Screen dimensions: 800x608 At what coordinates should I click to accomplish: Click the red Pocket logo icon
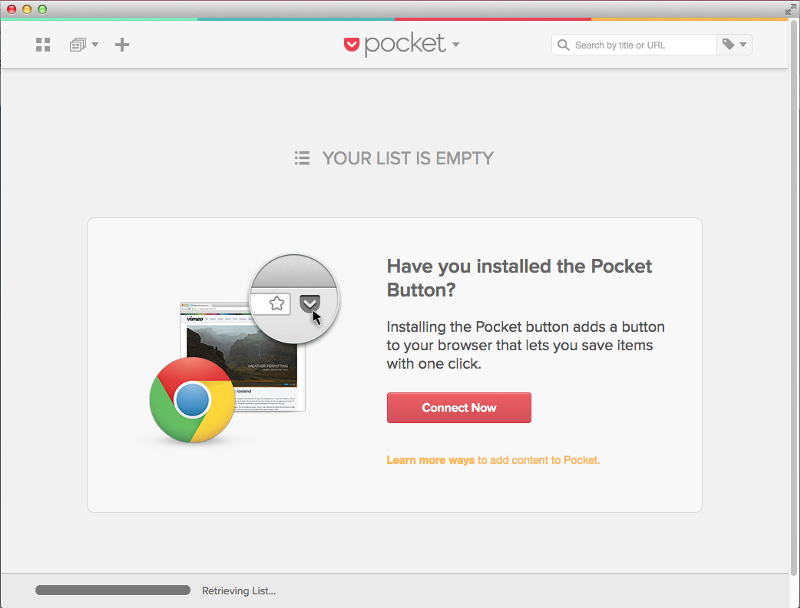[x=351, y=44]
